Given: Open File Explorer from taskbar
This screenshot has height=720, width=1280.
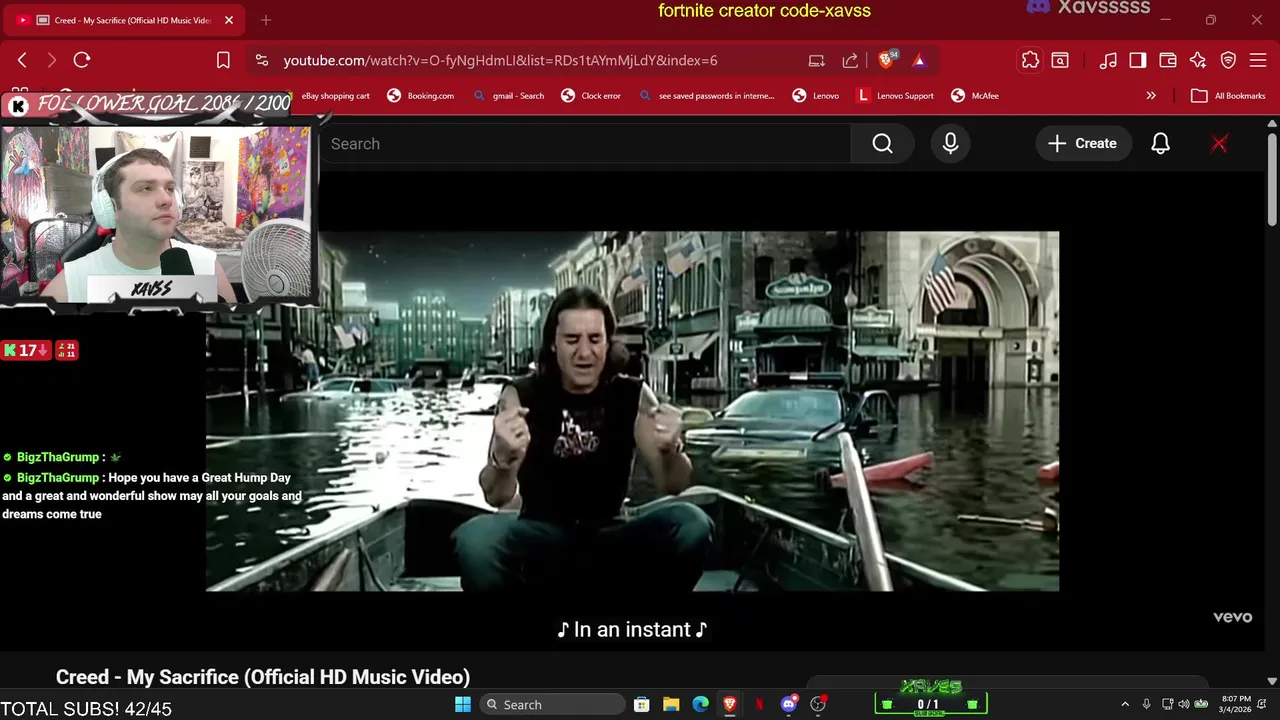Looking at the screenshot, I should (671, 704).
